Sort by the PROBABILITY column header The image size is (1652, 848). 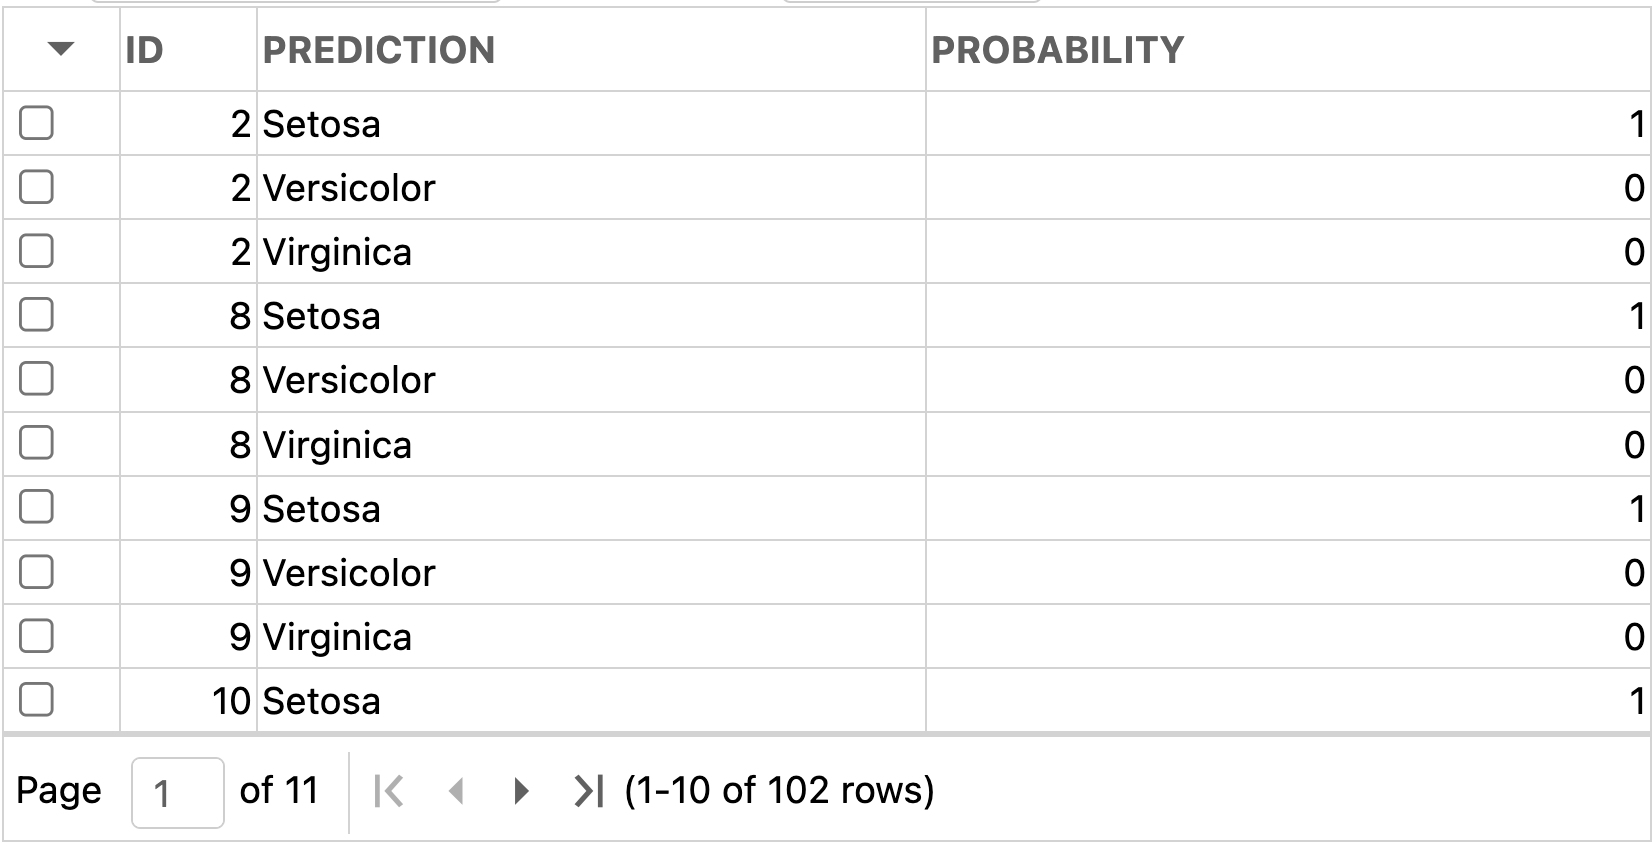(1288, 50)
